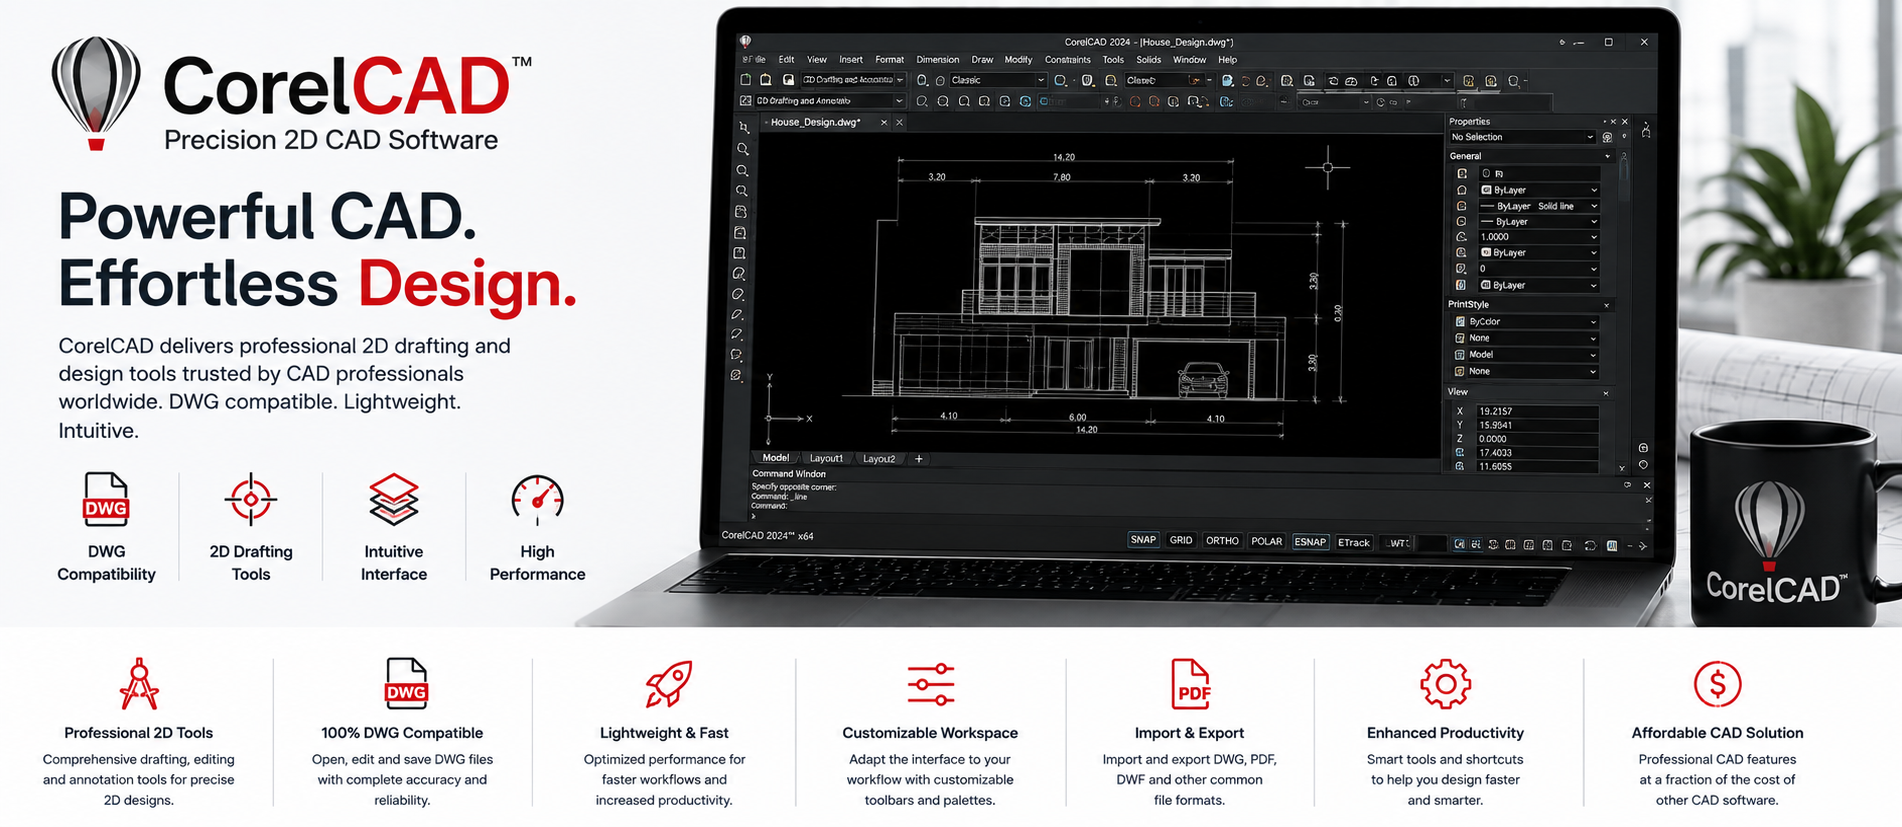Click the red DWG Compatibility icon
This screenshot has height=827, width=1902.
pyautogui.click(x=106, y=499)
